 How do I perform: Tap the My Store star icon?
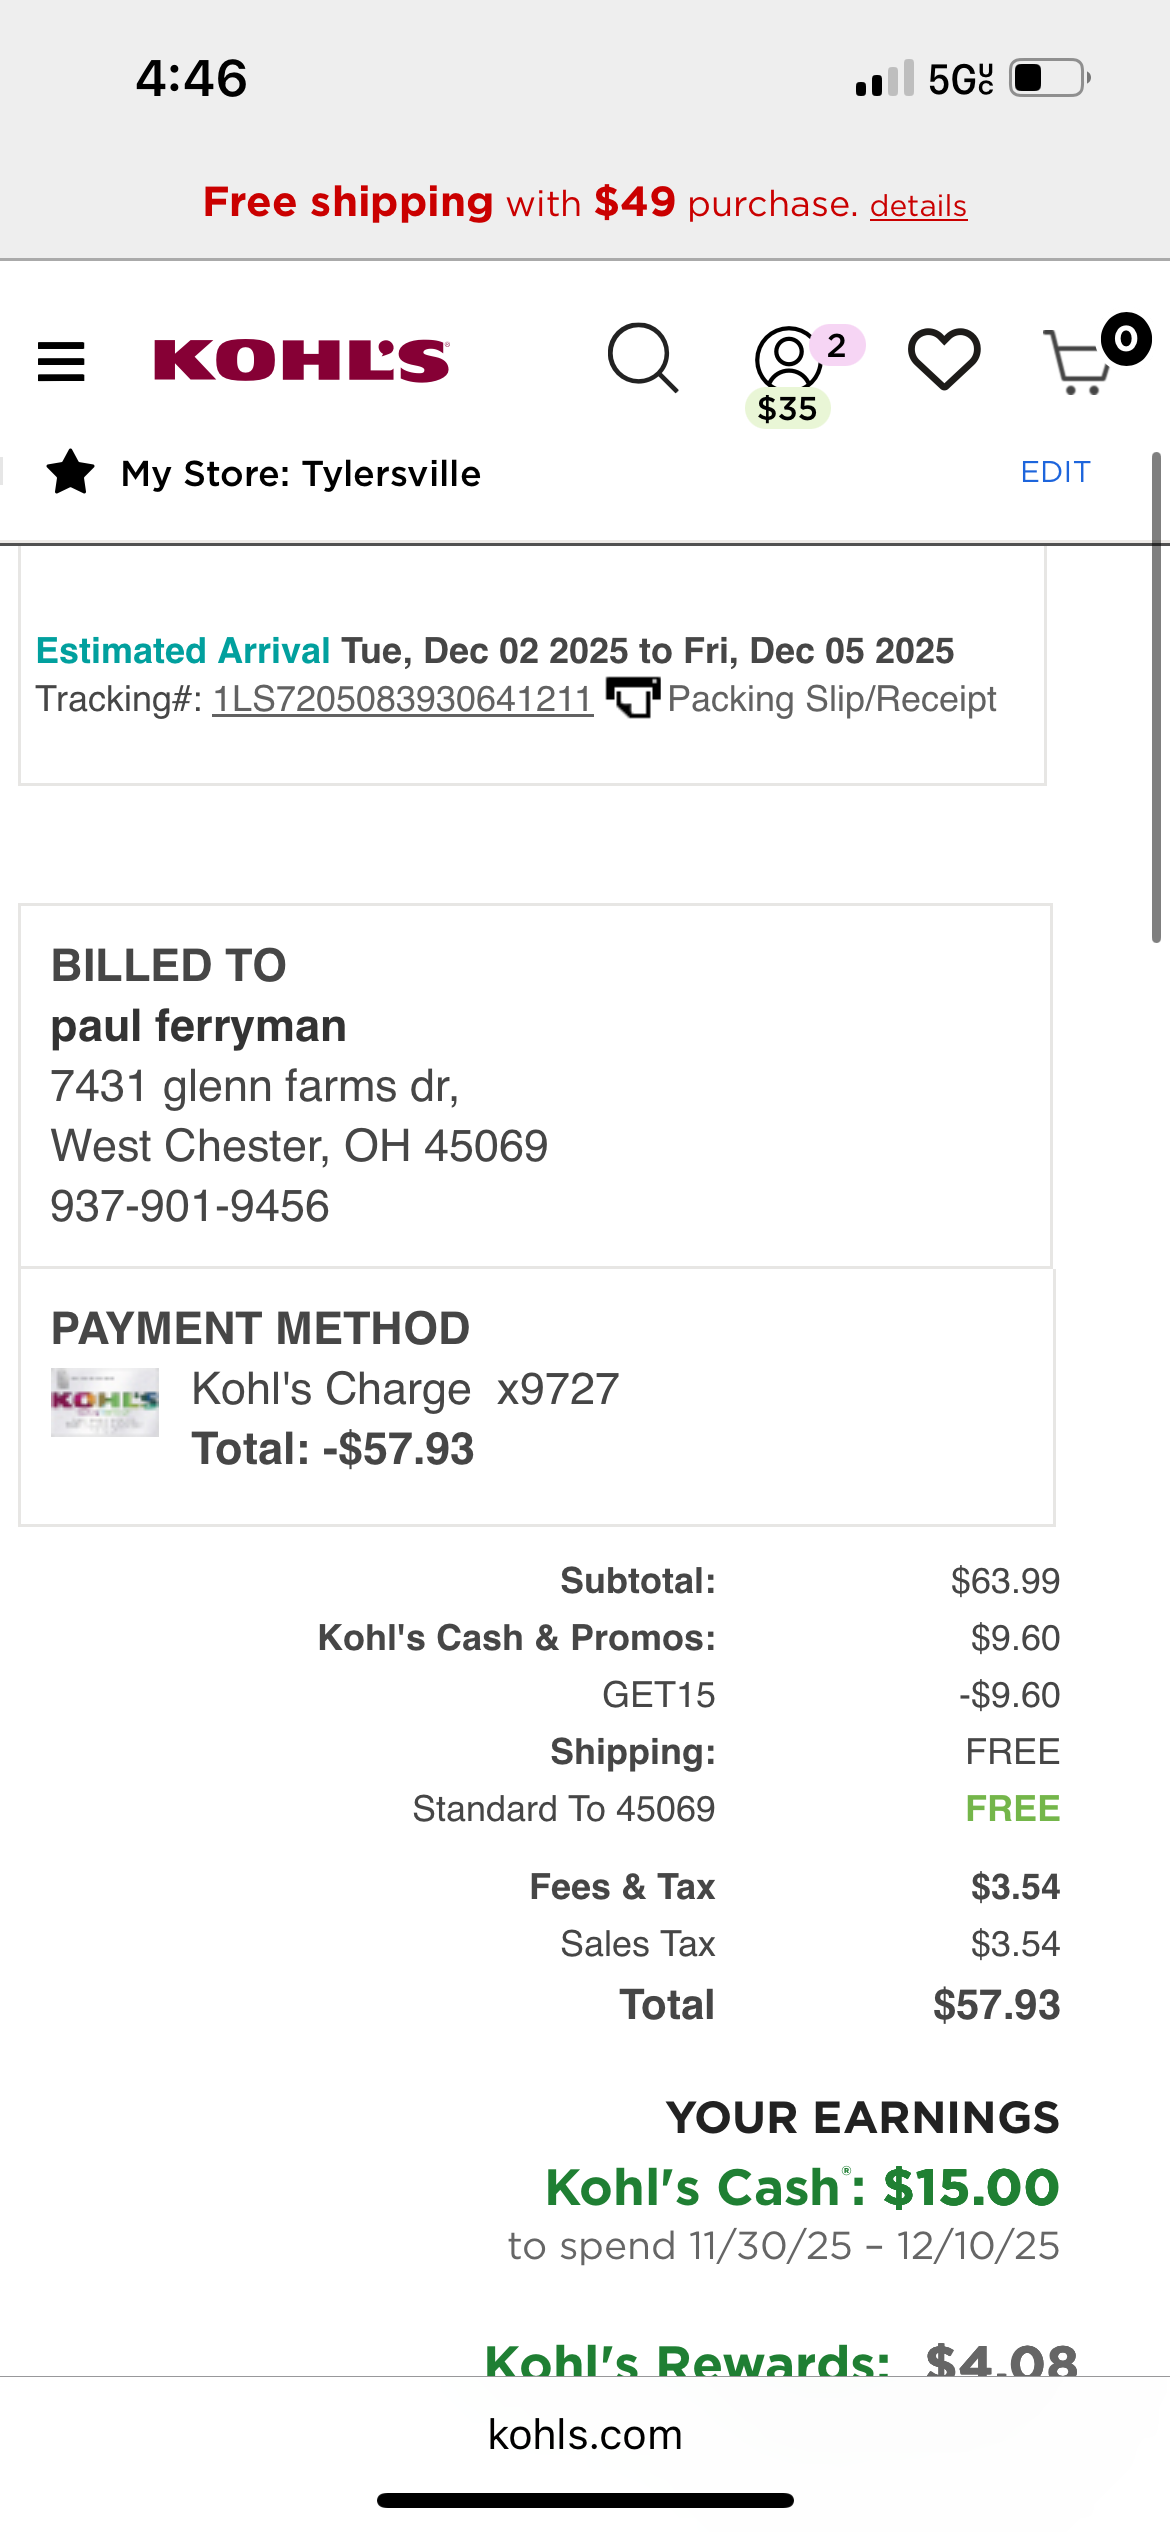click(x=71, y=472)
